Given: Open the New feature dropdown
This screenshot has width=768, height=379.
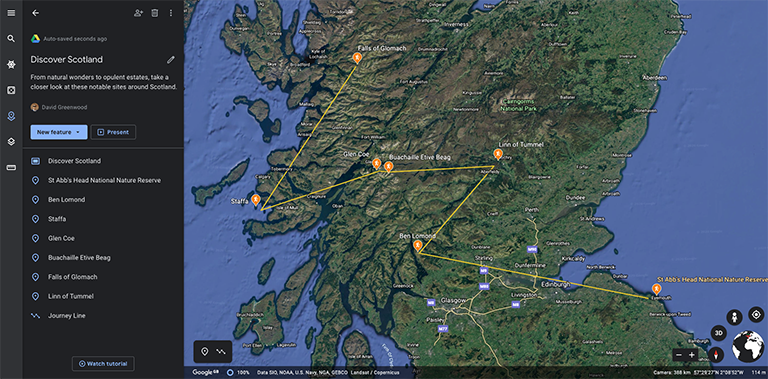Looking at the screenshot, I should 59,132.
